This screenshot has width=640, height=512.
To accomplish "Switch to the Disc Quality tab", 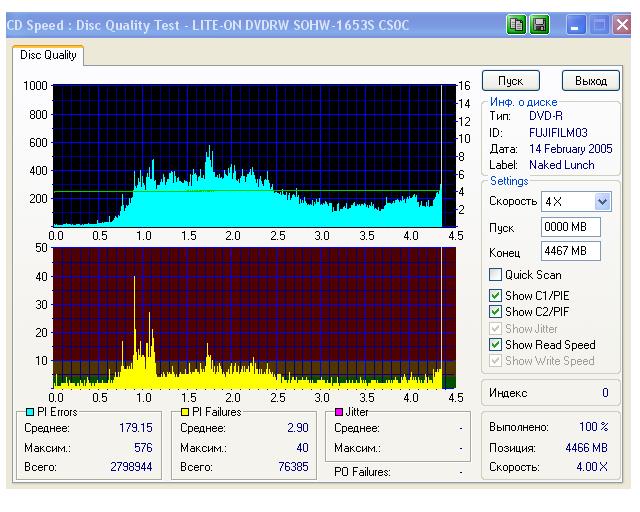I will point(48,56).
